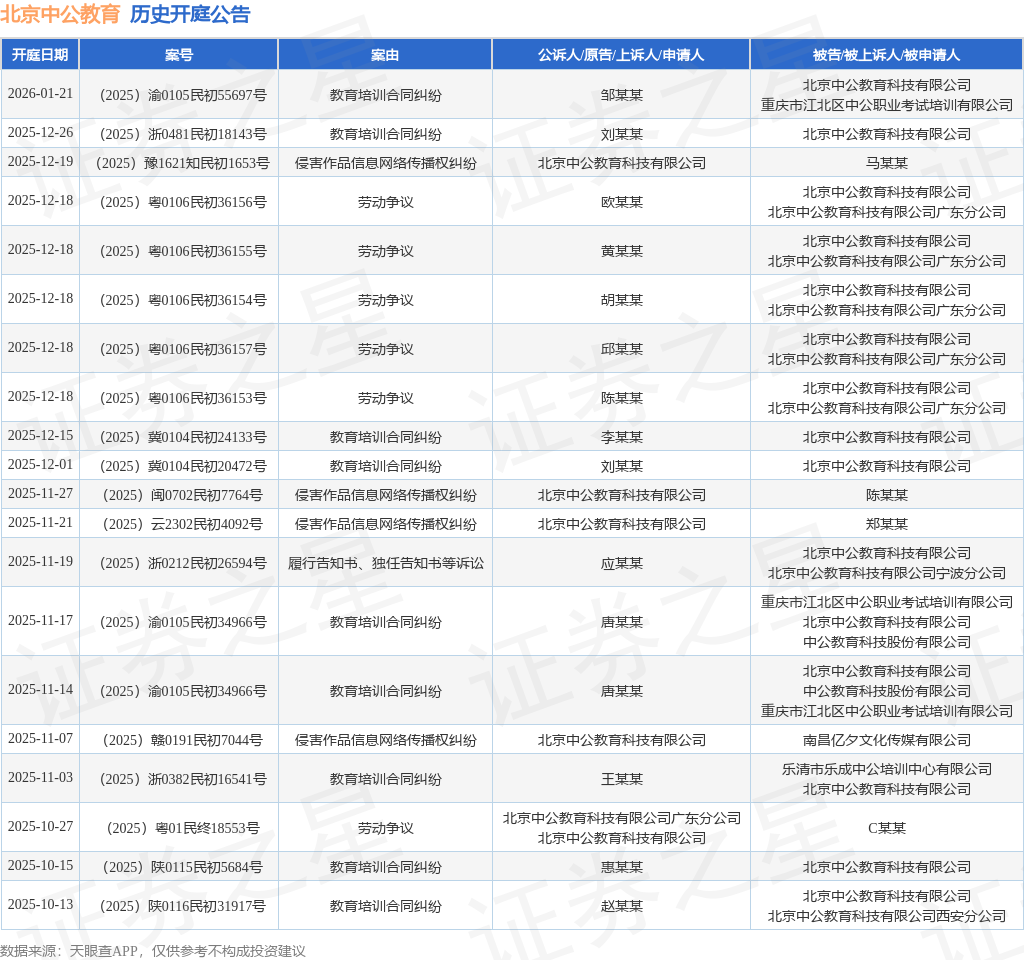Click the 公诉人/原告/上诉人/申请人 column header
This screenshot has height=960, width=1024.
tap(621, 55)
